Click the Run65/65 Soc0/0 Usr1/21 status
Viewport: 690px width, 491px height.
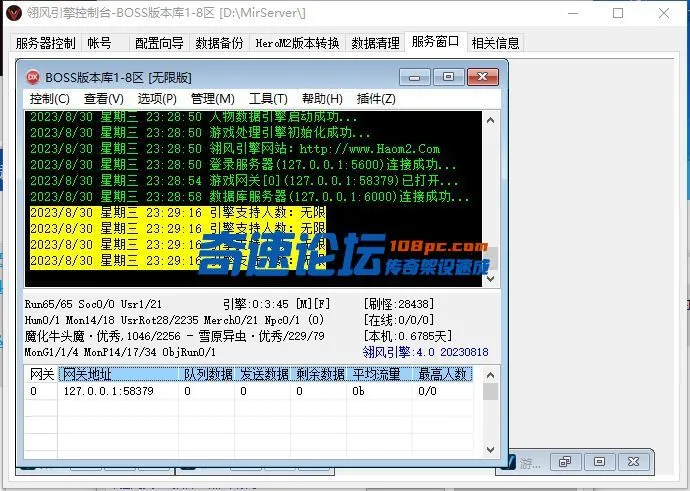(93, 304)
